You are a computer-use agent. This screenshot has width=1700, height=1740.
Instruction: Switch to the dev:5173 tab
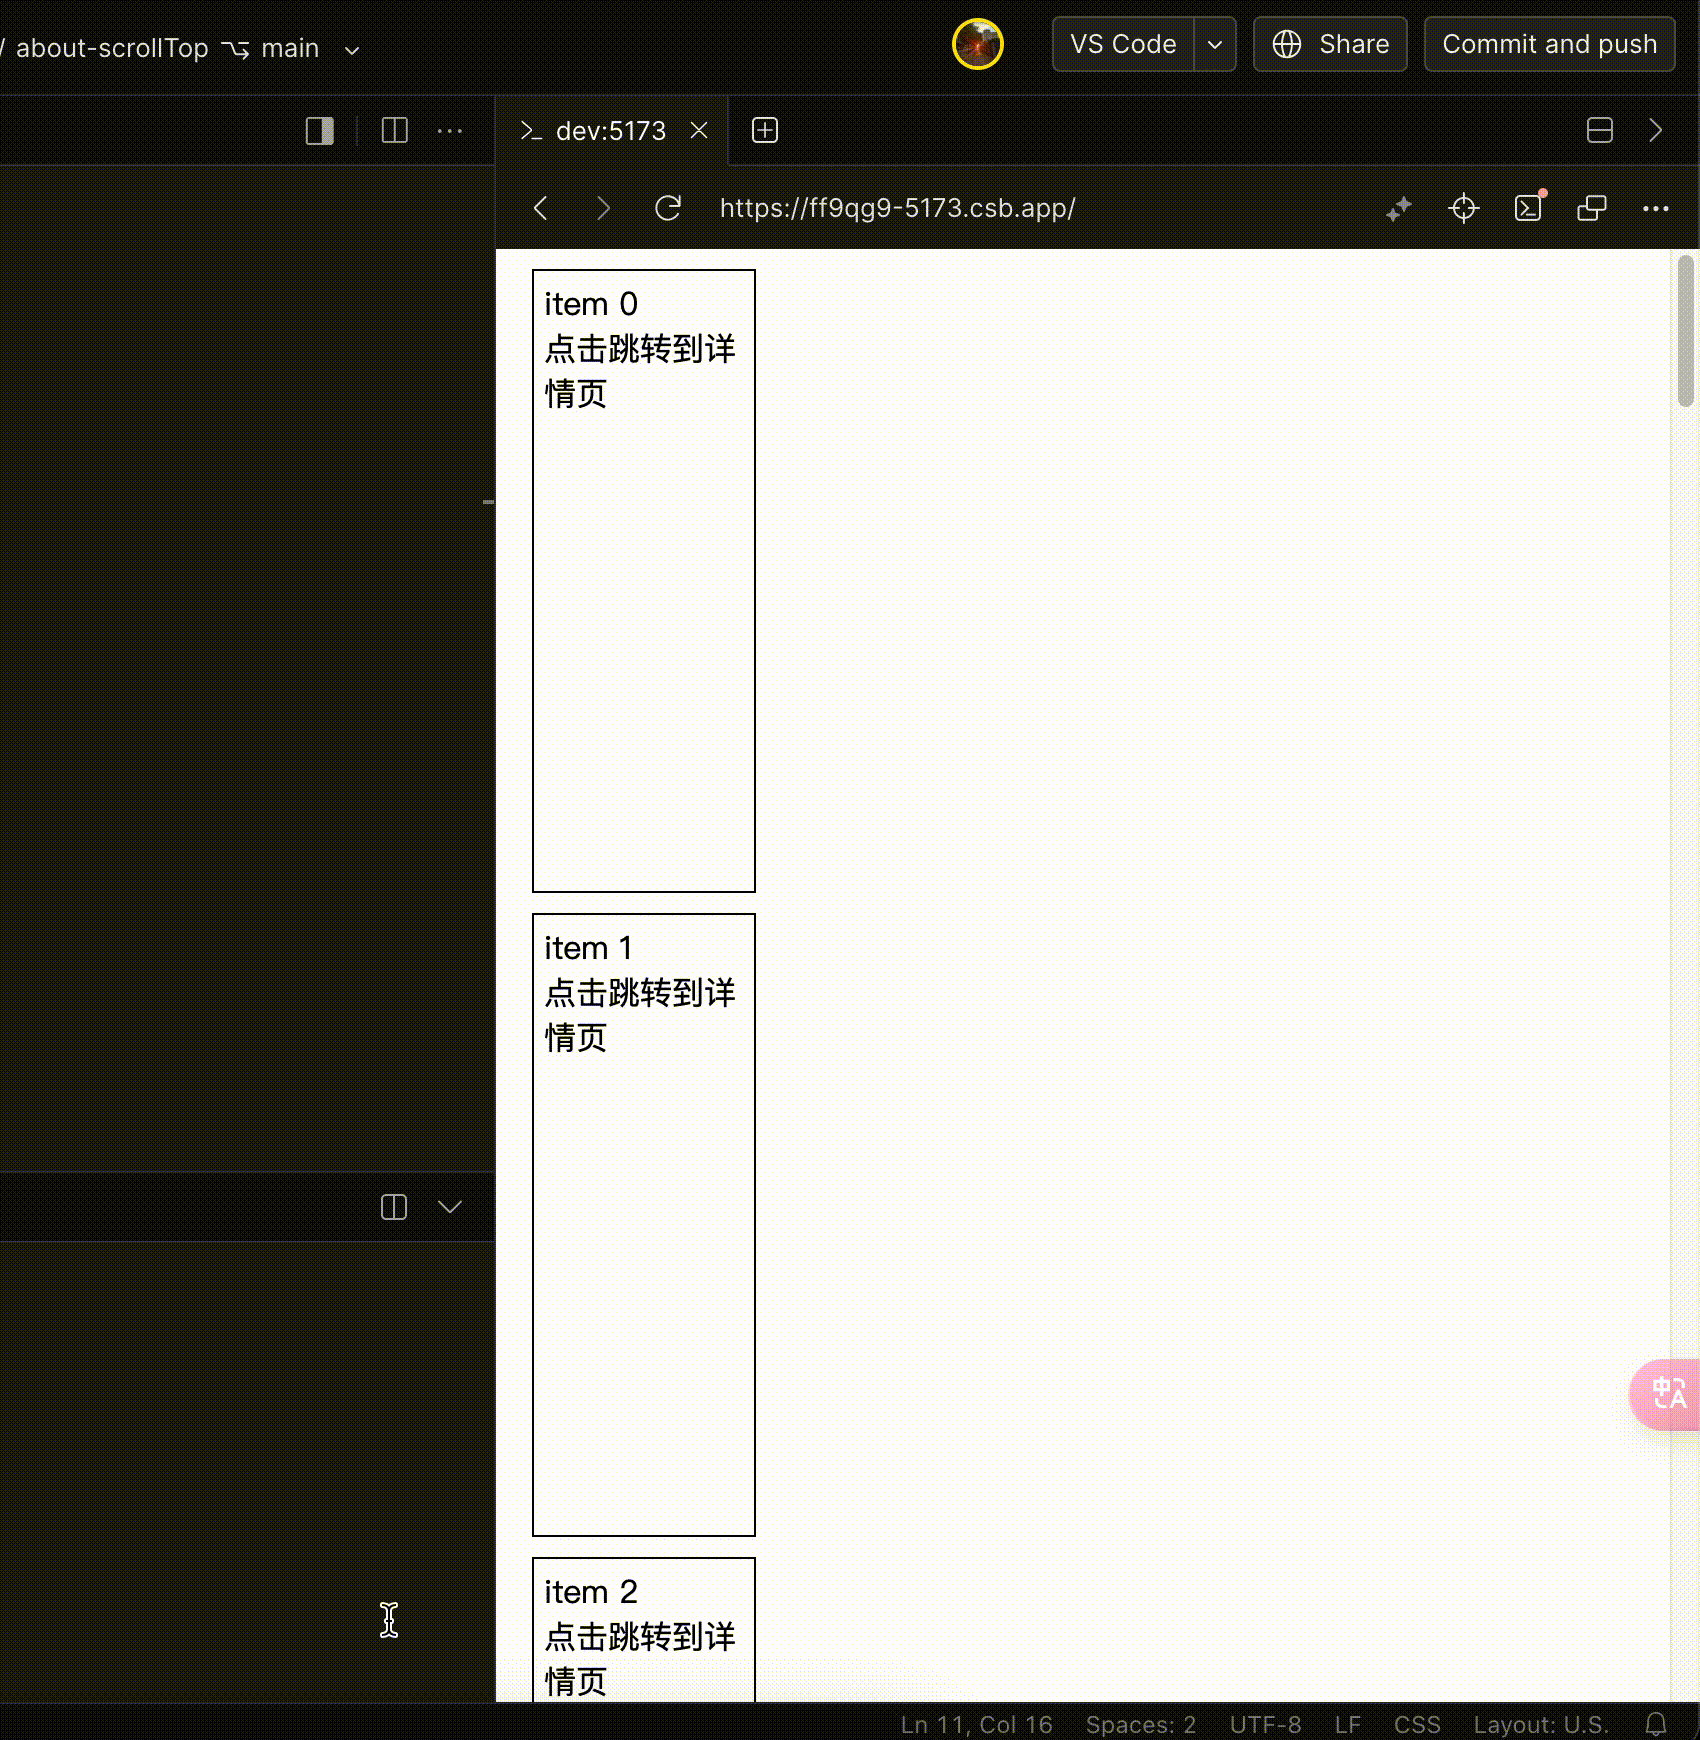point(610,130)
